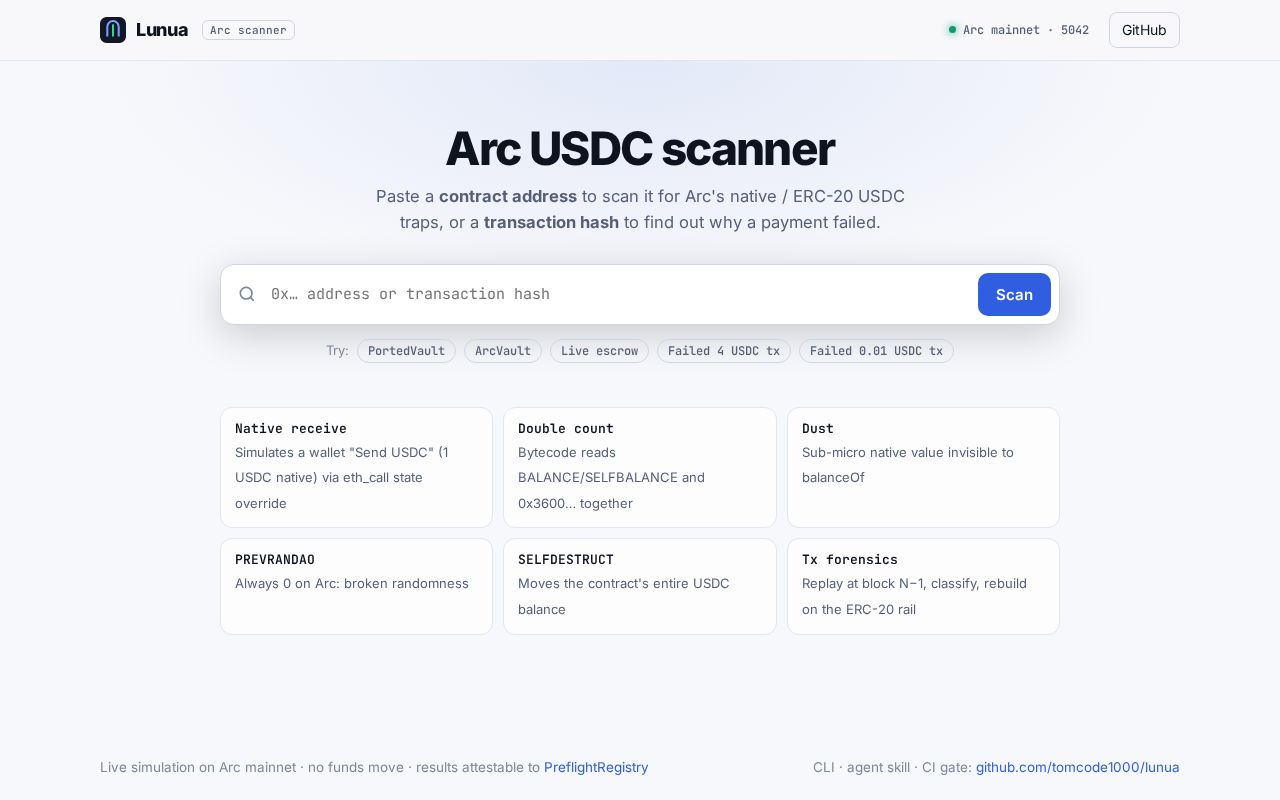The height and width of the screenshot is (800, 1280).
Task: Choose the Failed 4 USDC tx example
Action: 724,351
